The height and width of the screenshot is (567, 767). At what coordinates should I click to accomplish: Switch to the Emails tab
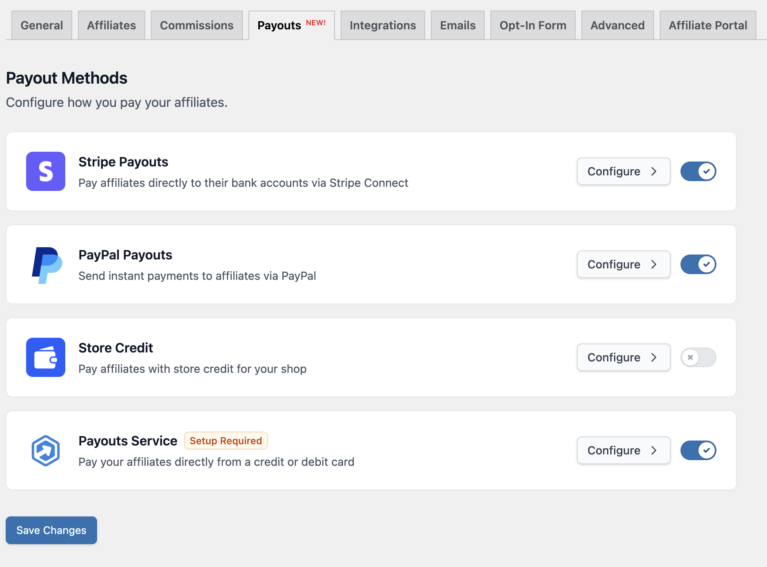pyautogui.click(x=457, y=25)
